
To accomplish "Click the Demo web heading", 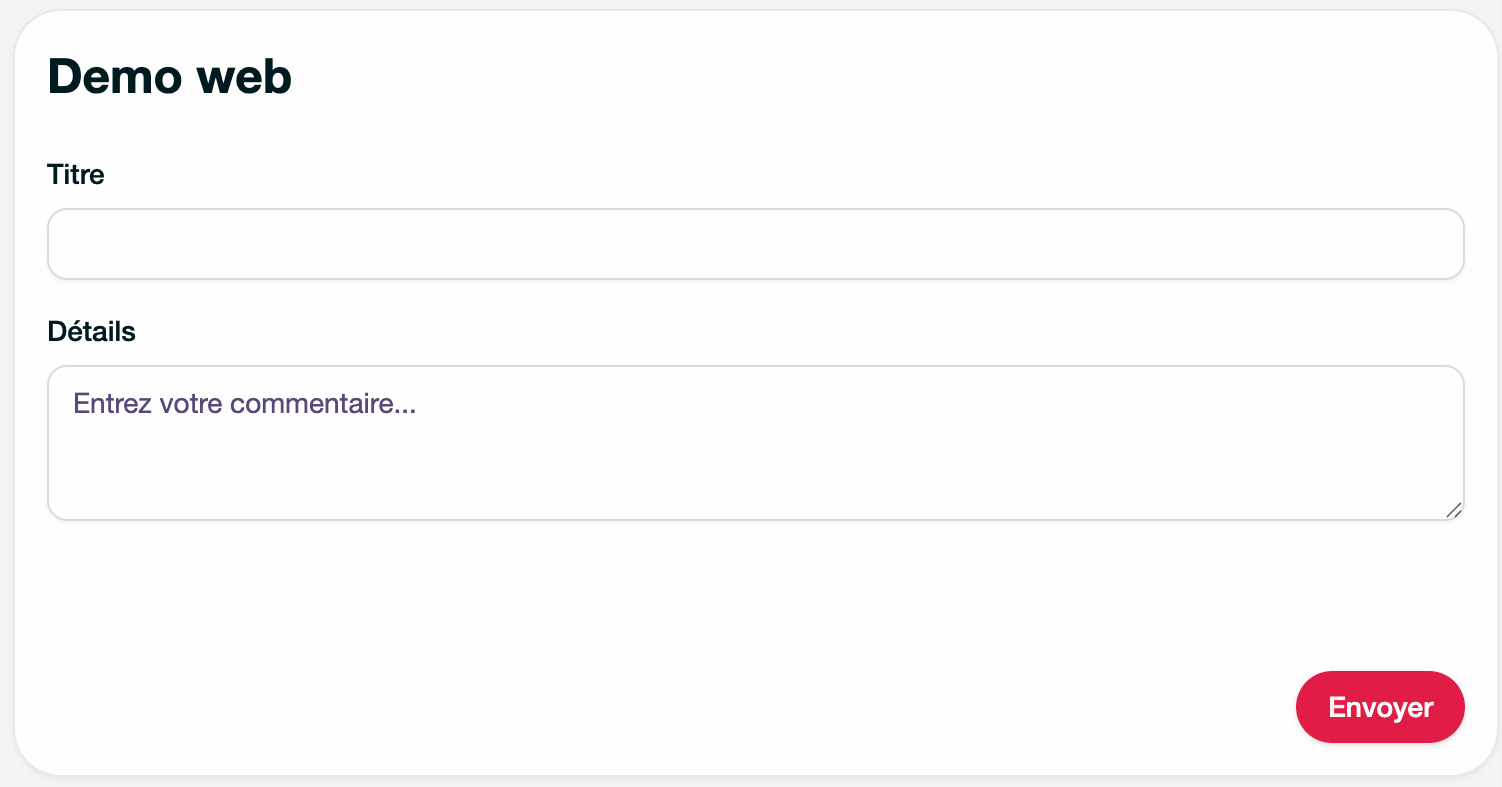I will 170,77.
